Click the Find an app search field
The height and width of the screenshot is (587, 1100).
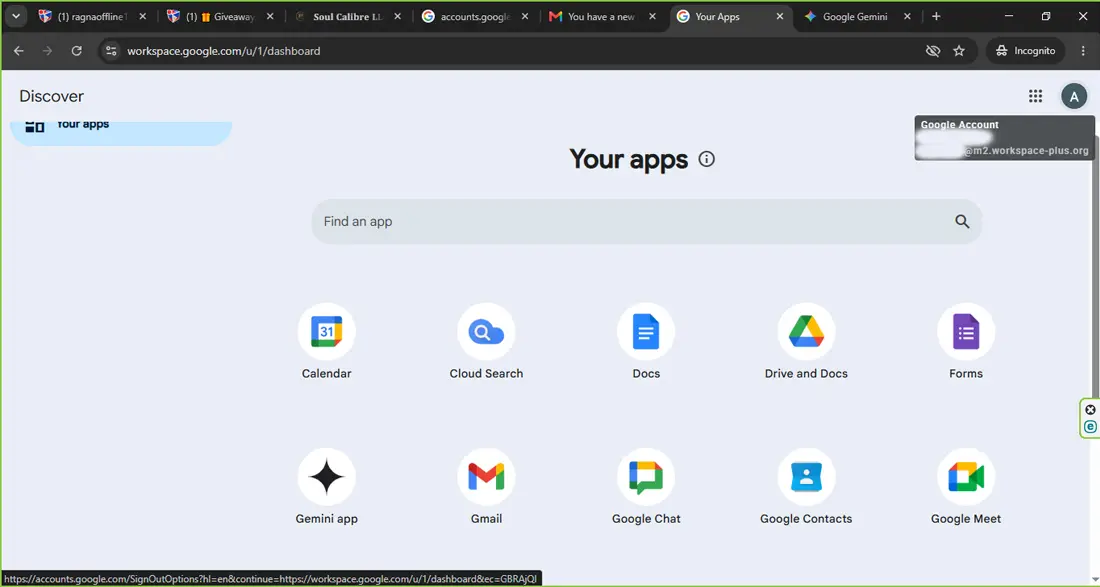click(x=646, y=222)
